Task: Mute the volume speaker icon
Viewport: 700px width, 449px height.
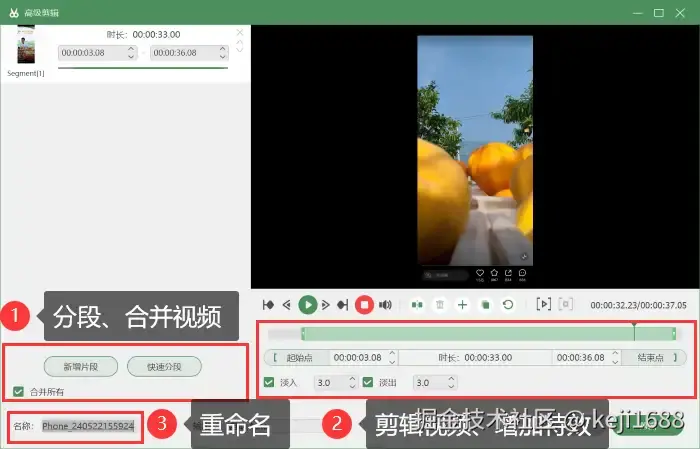Action: [x=385, y=305]
